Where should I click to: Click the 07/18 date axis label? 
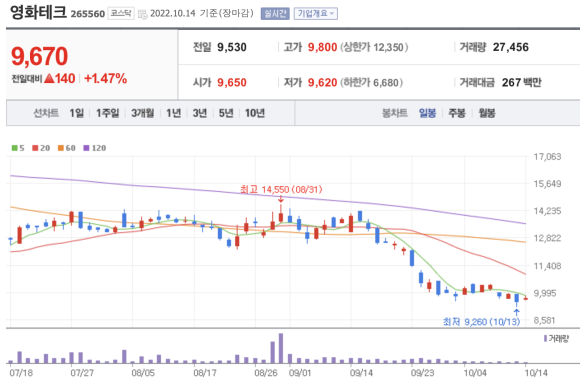tap(21, 373)
